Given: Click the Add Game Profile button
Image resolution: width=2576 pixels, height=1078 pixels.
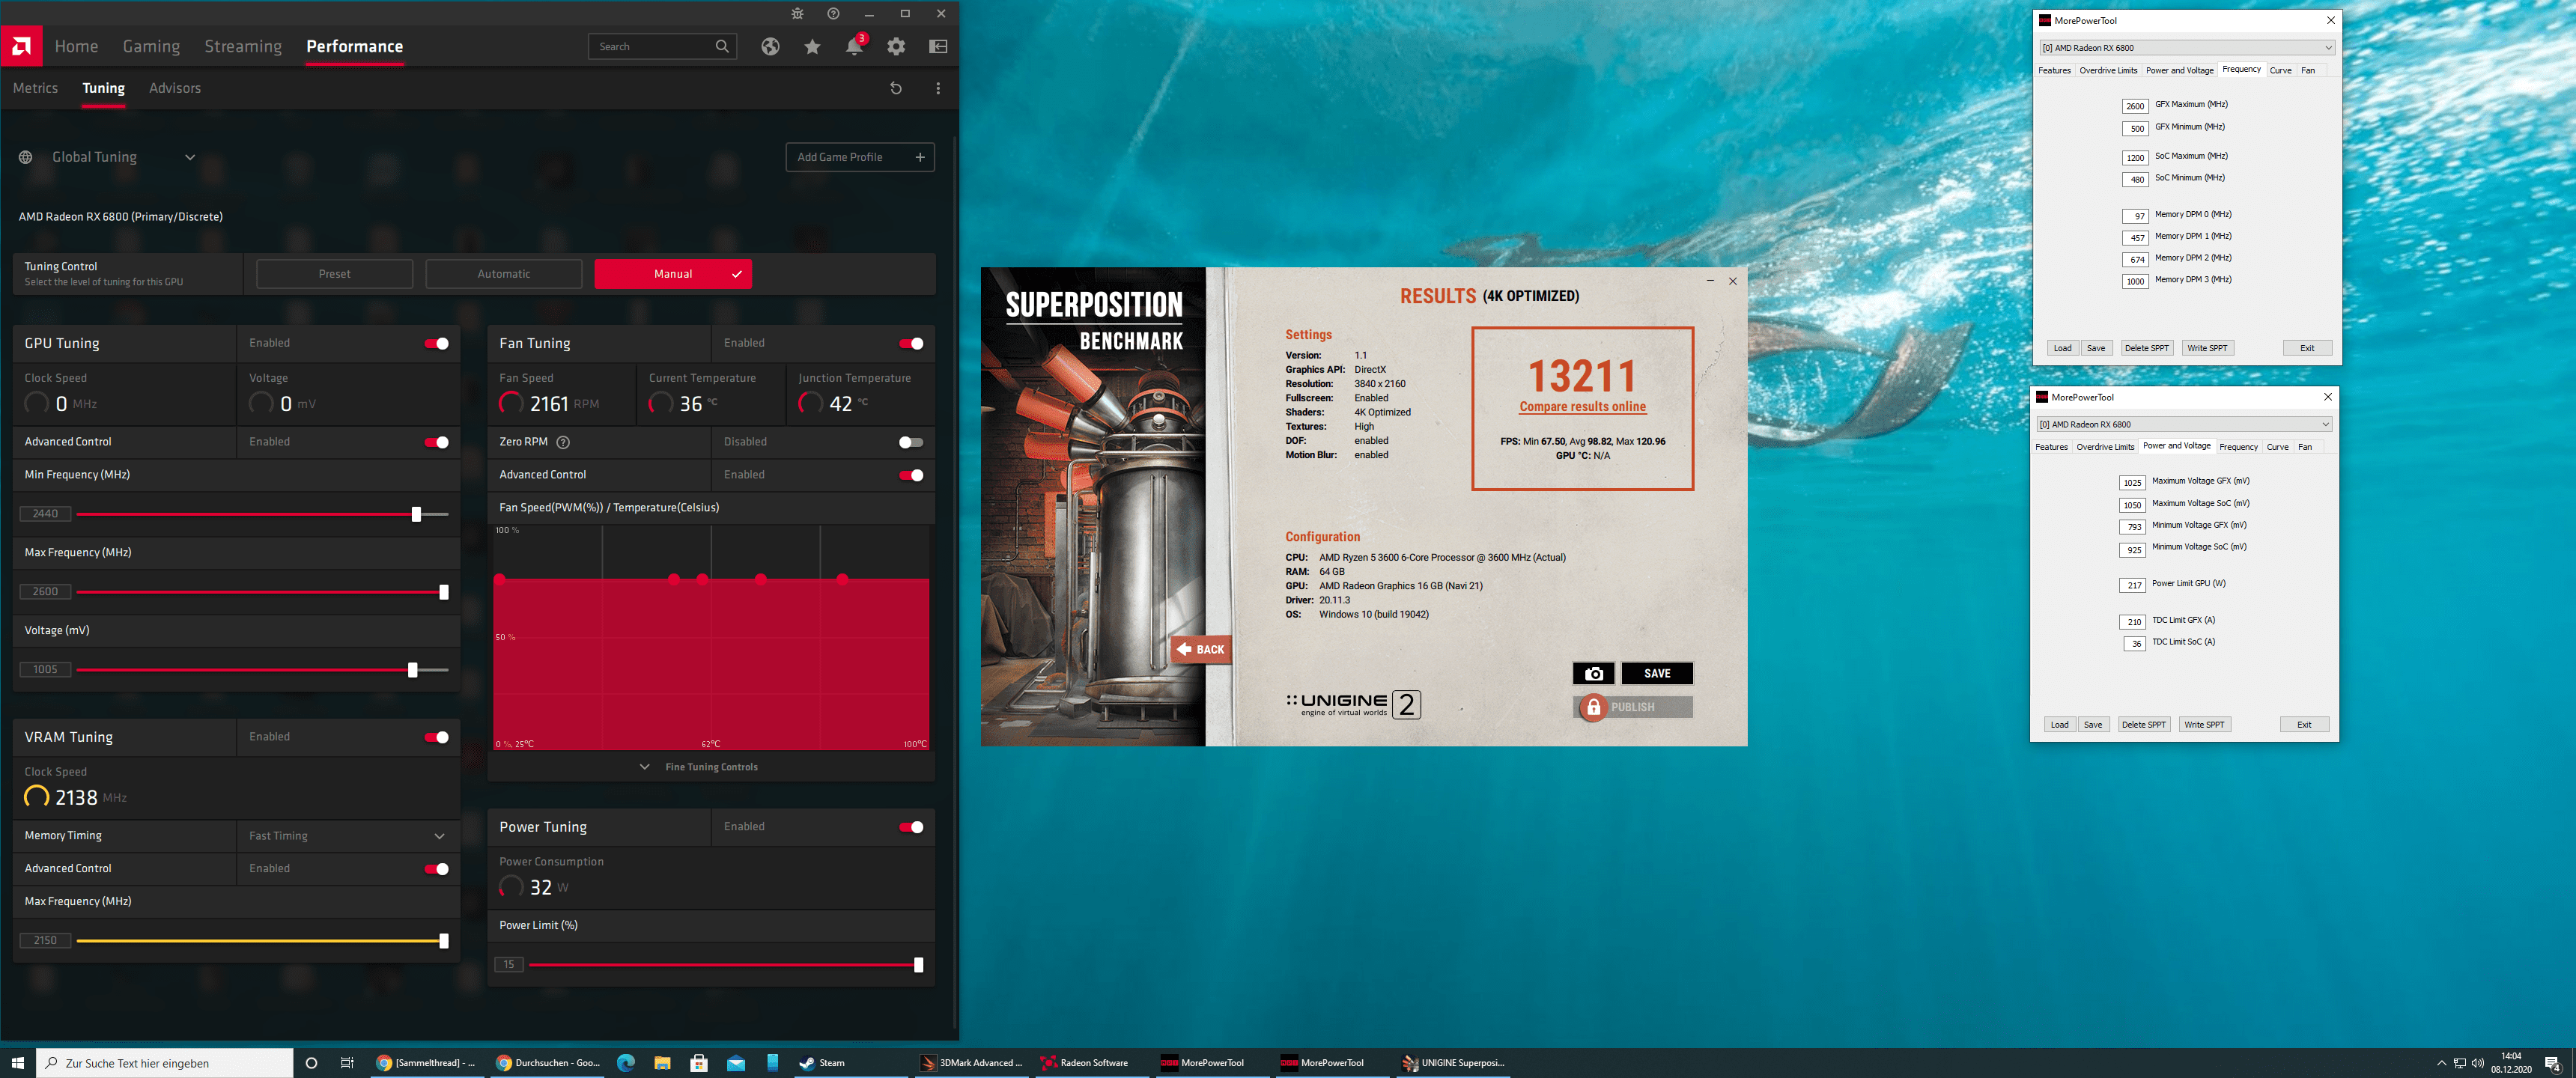Looking at the screenshot, I should 859,157.
